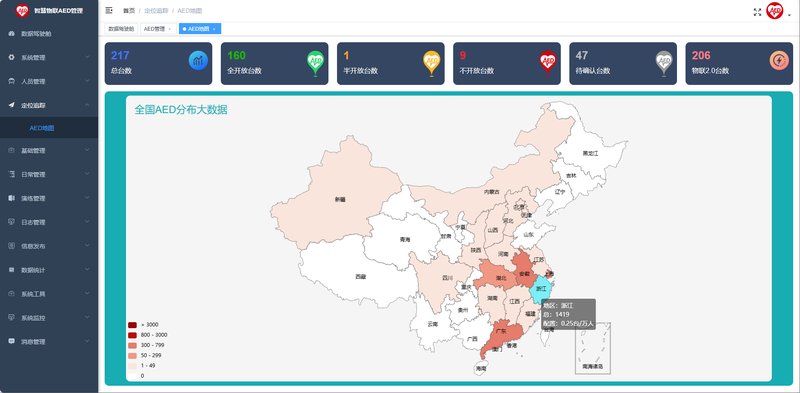Image resolution: width=800 pixels, height=393 pixels.
Task: Collapse the 定位追踪 sidebar menu
Action: click(49, 105)
